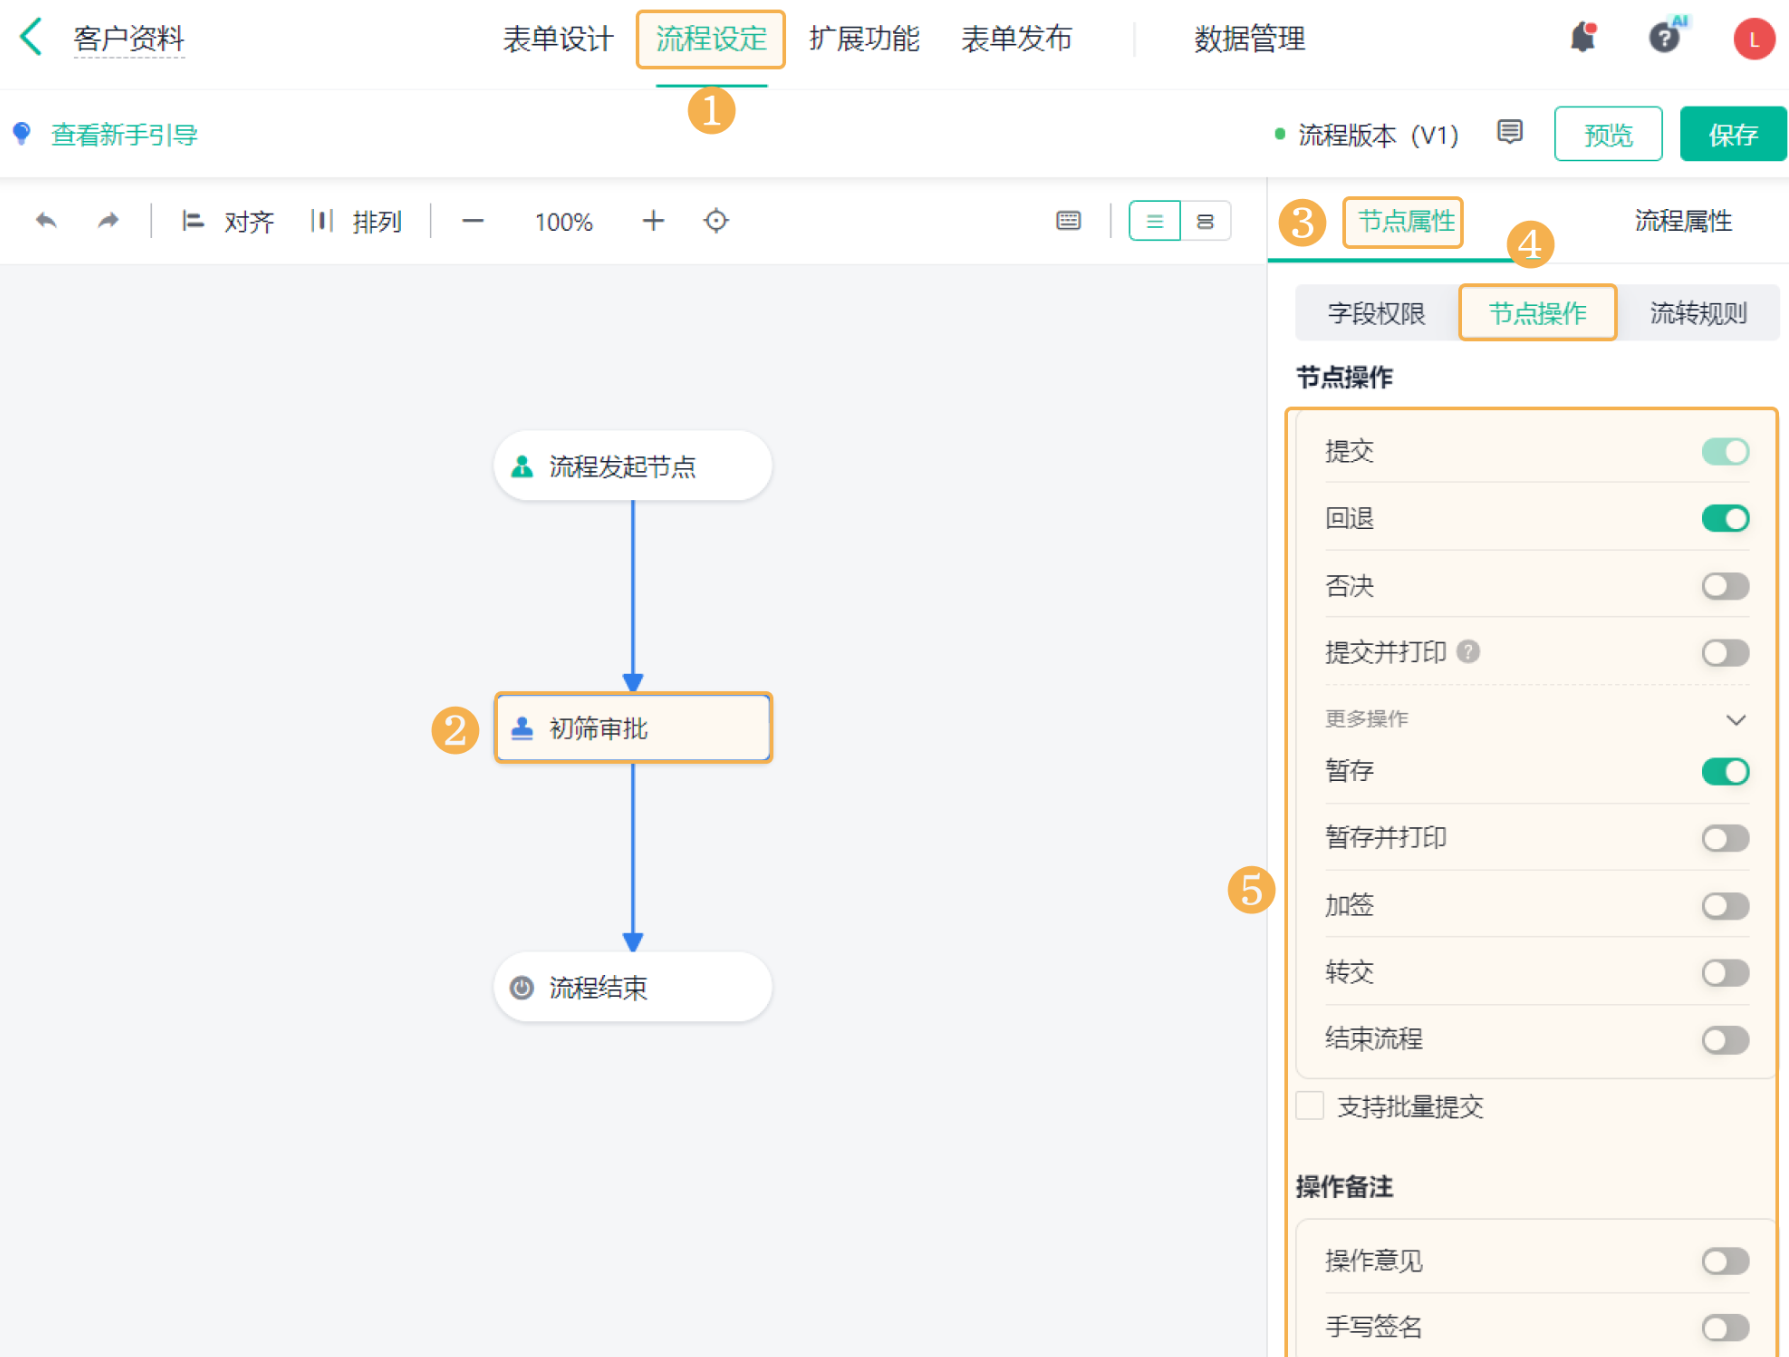Screen dimensions: 1789x1357
Task: Redo the last canvas action
Action: [x=108, y=220]
